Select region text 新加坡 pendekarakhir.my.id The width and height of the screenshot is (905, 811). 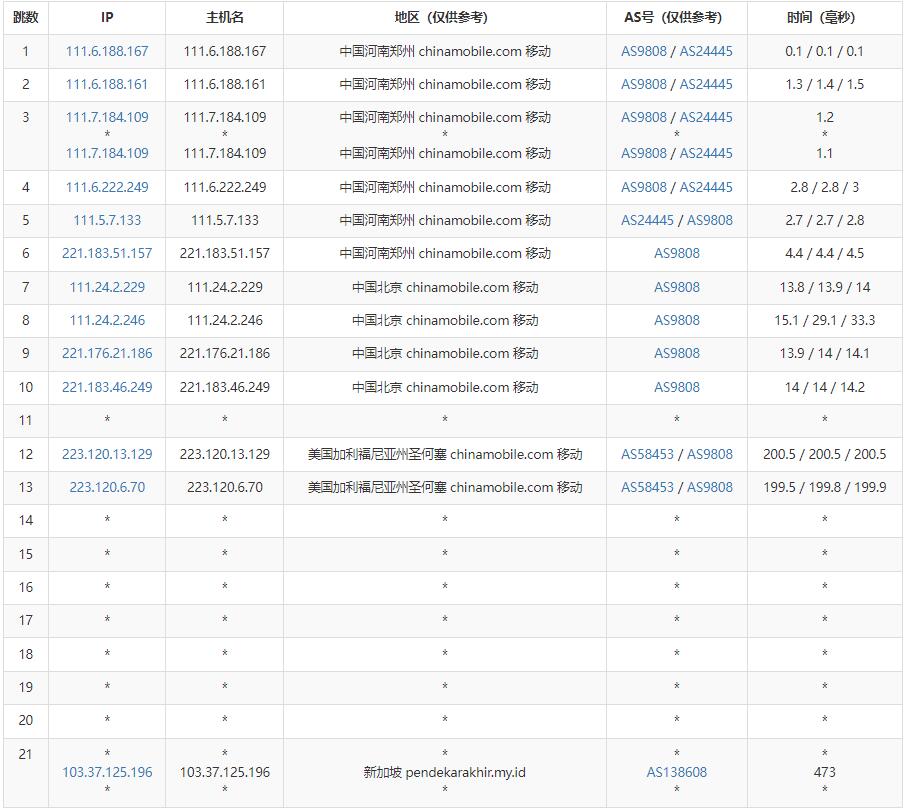444,772
